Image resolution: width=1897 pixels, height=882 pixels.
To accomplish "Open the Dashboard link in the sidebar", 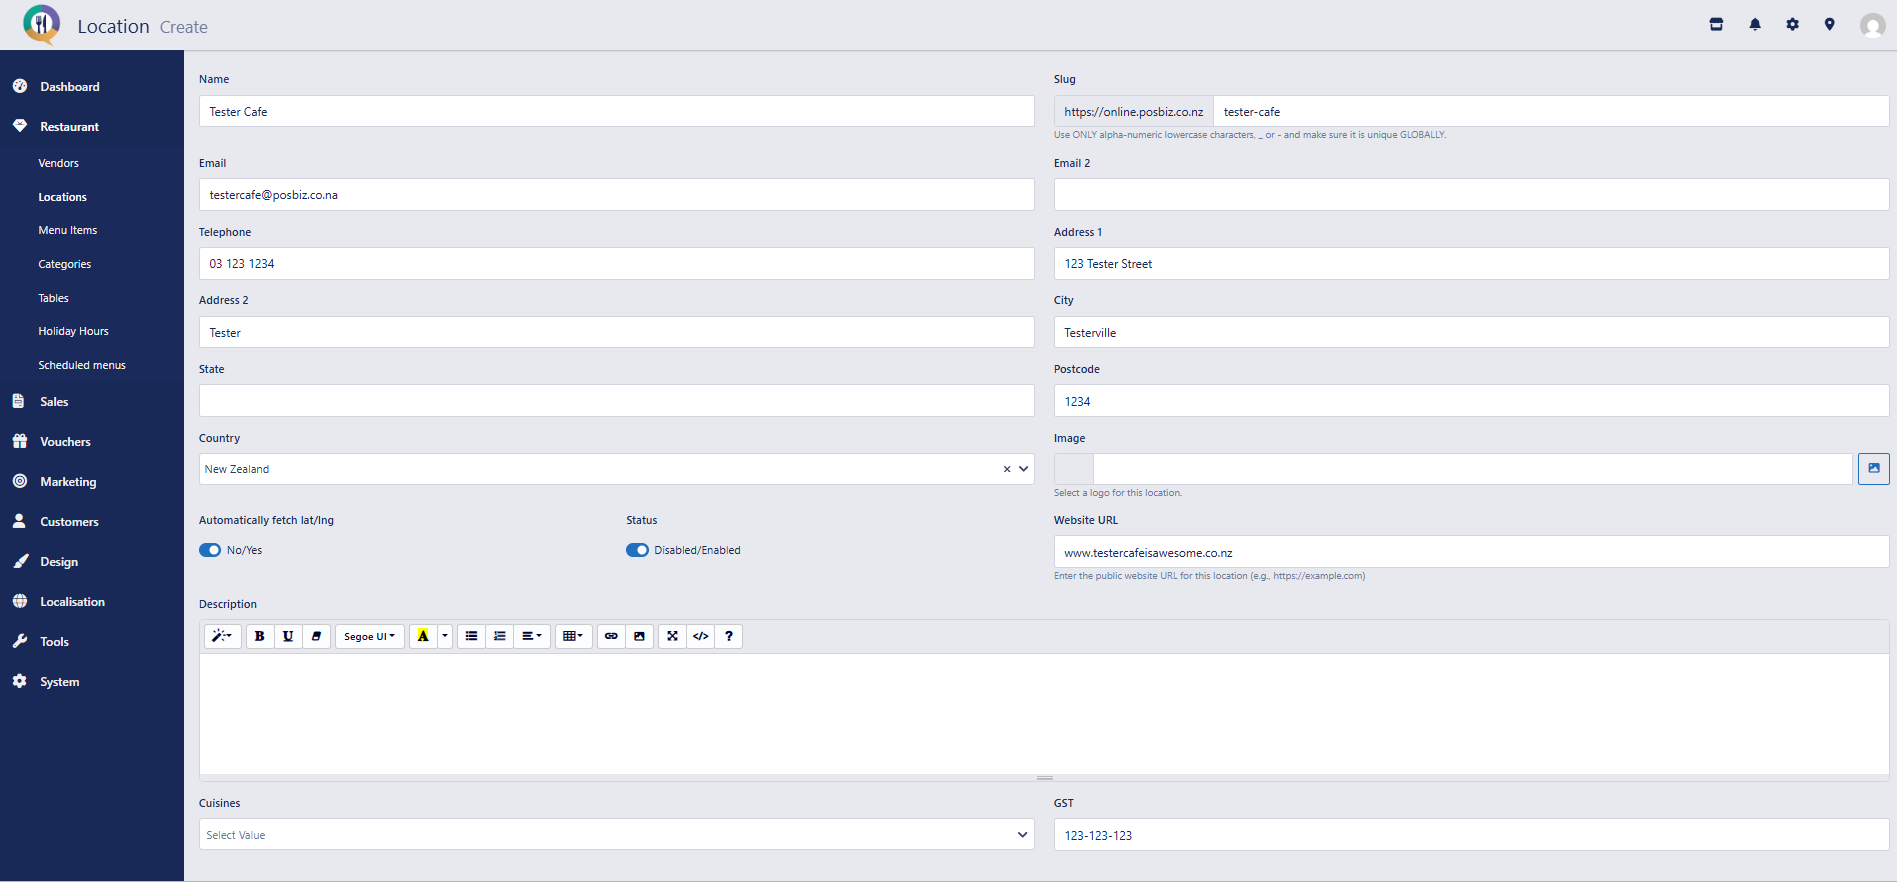I will point(69,87).
